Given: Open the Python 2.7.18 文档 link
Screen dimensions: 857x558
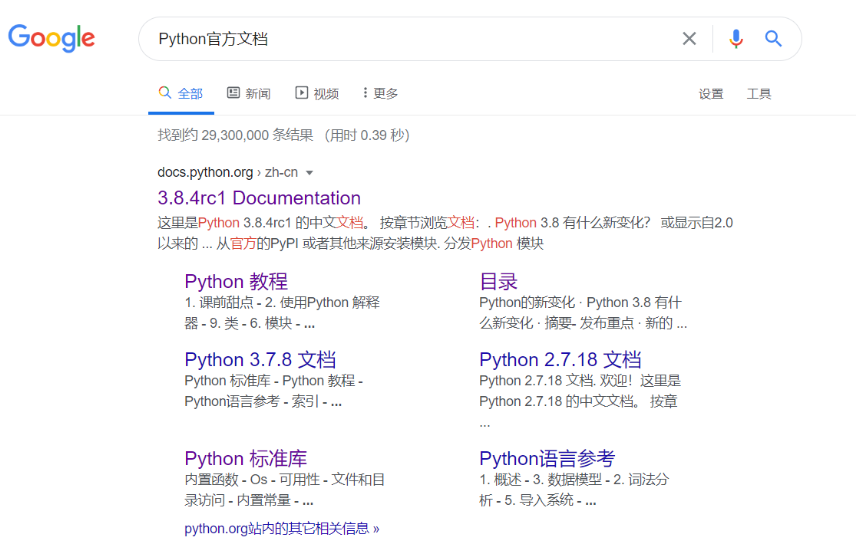Looking at the screenshot, I should (x=560, y=360).
